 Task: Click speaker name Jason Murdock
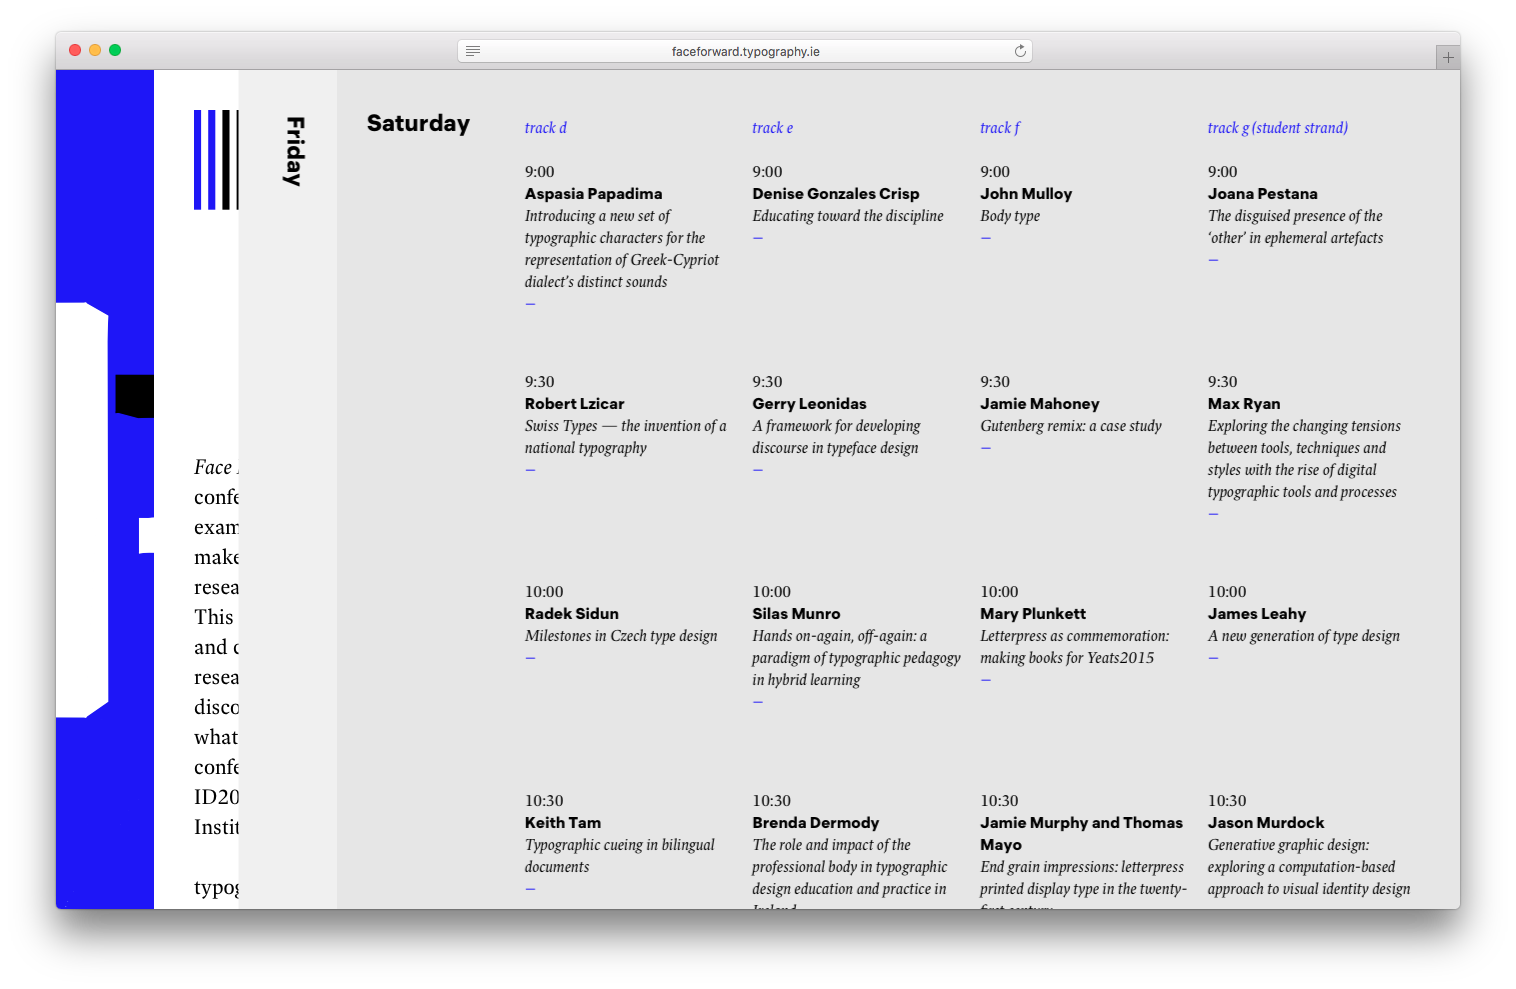click(1266, 823)
